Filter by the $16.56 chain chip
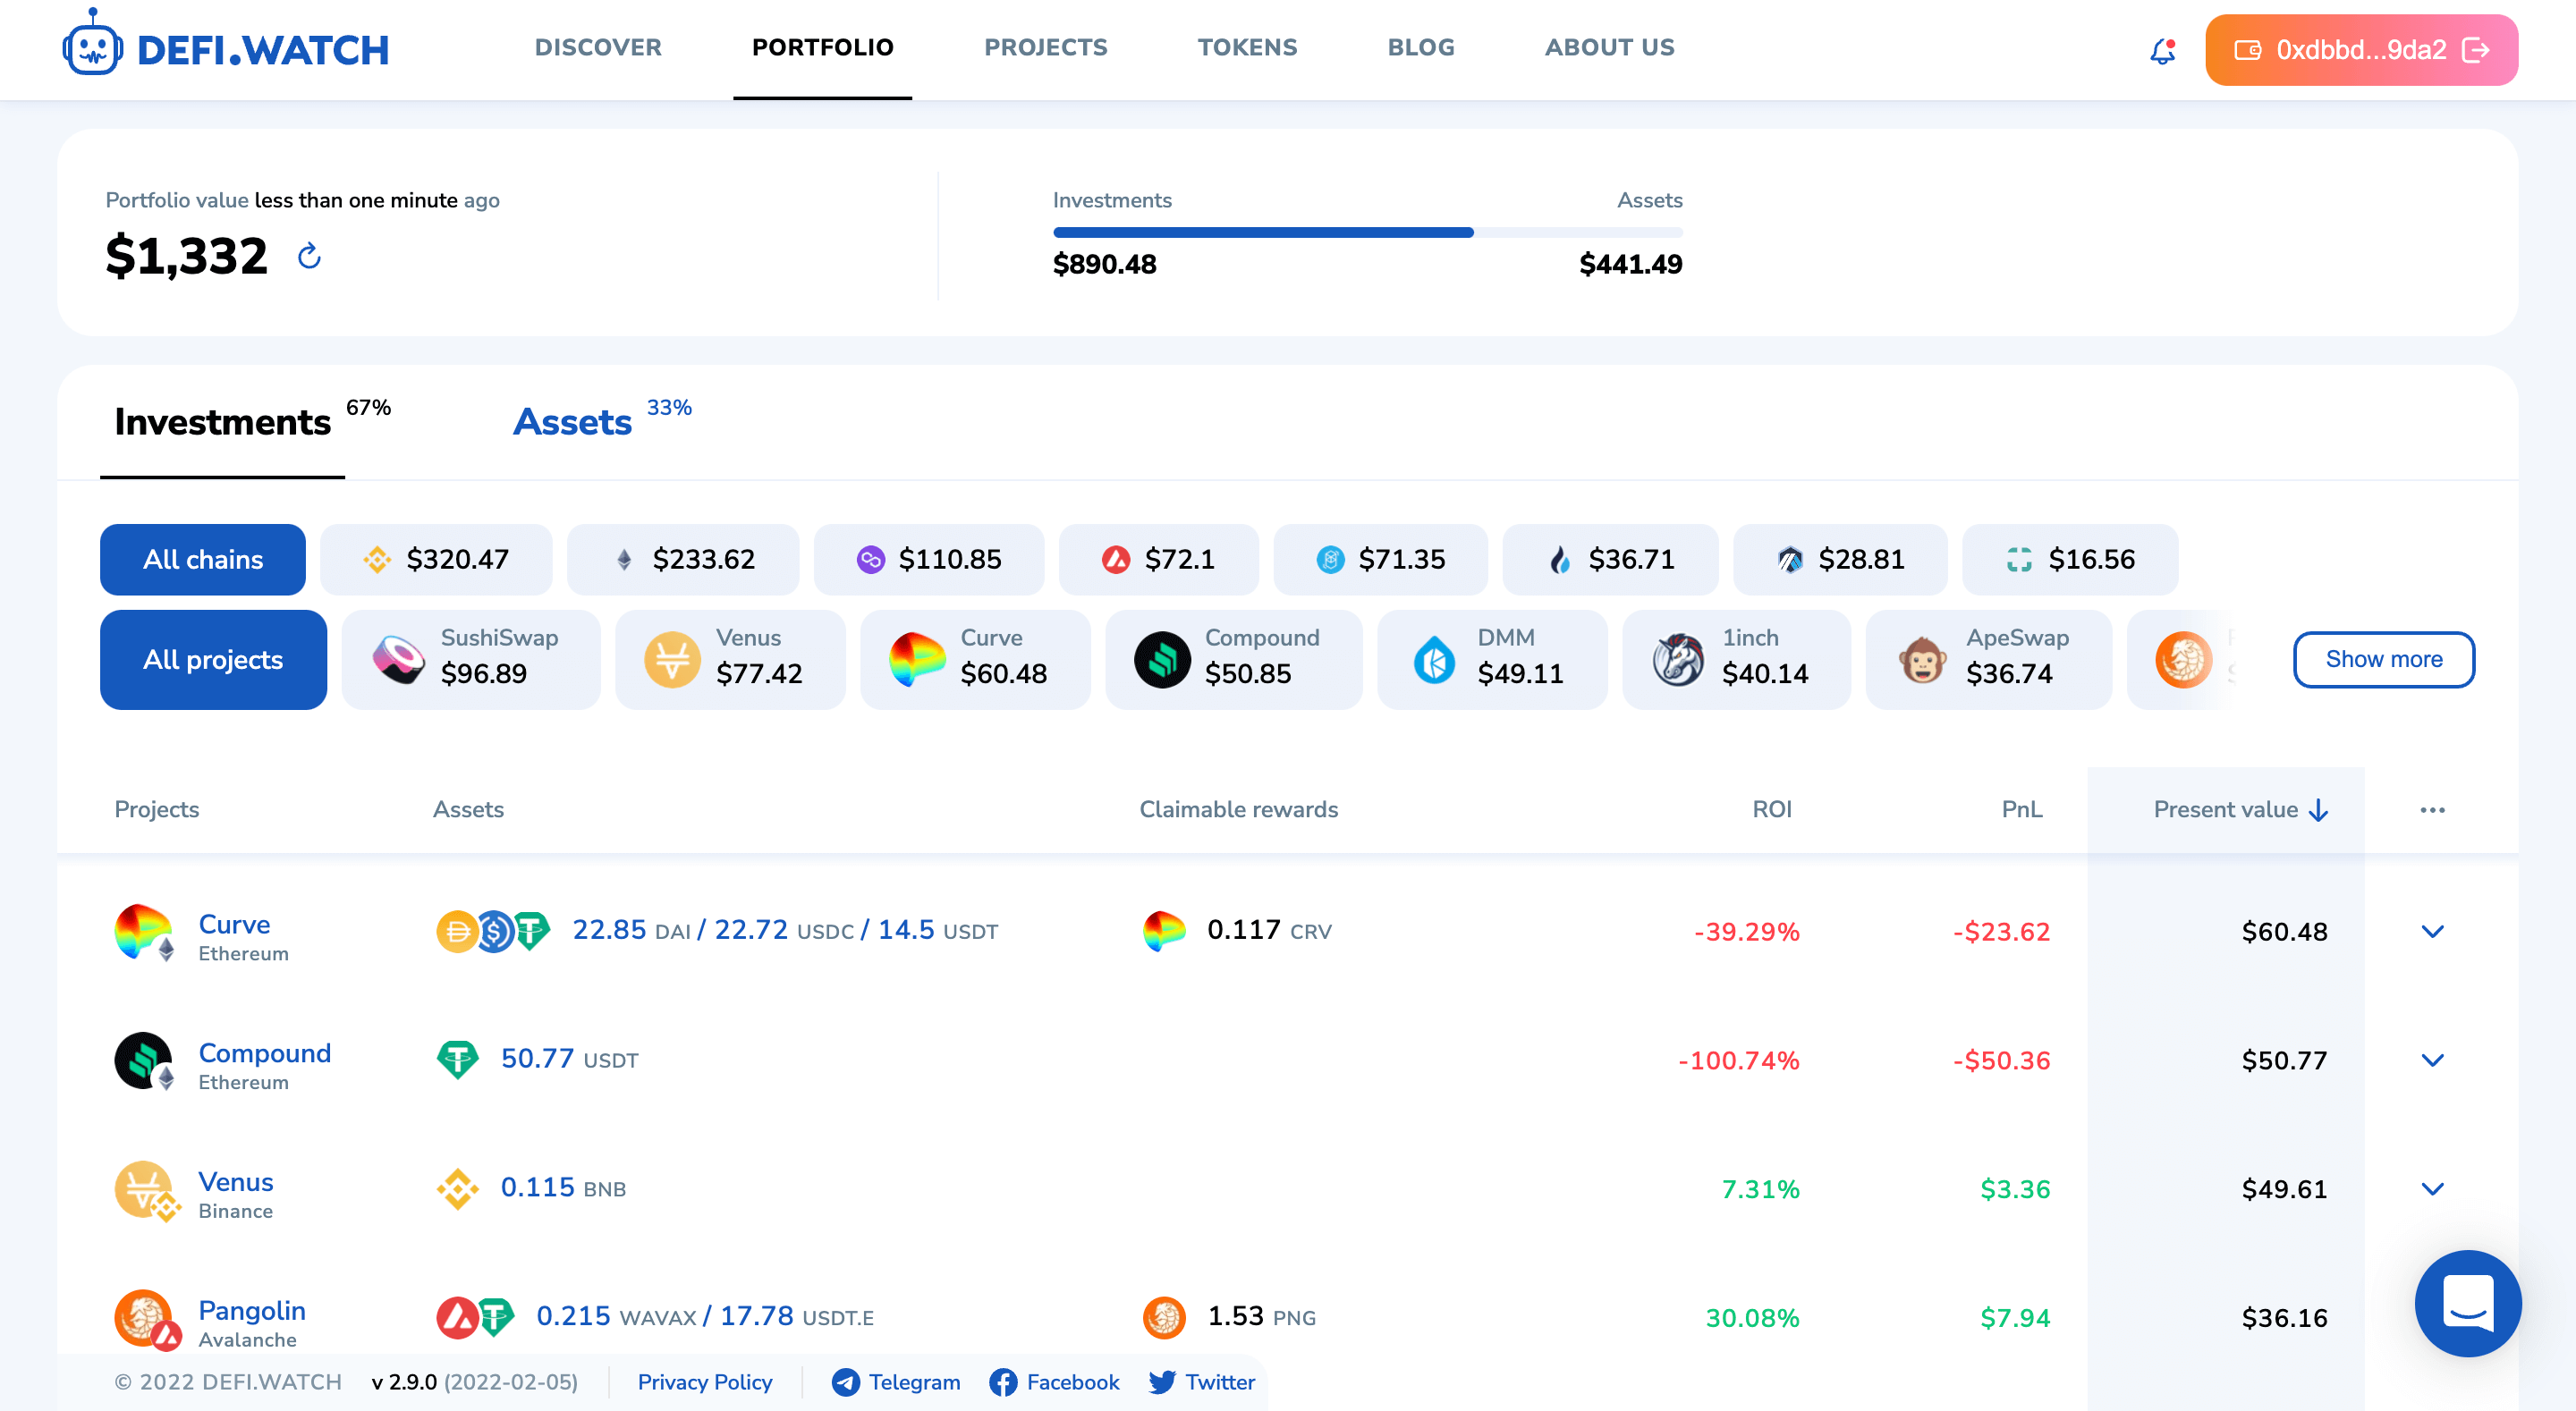This screenshot has width=2576, height=1411. [2070, 560]
